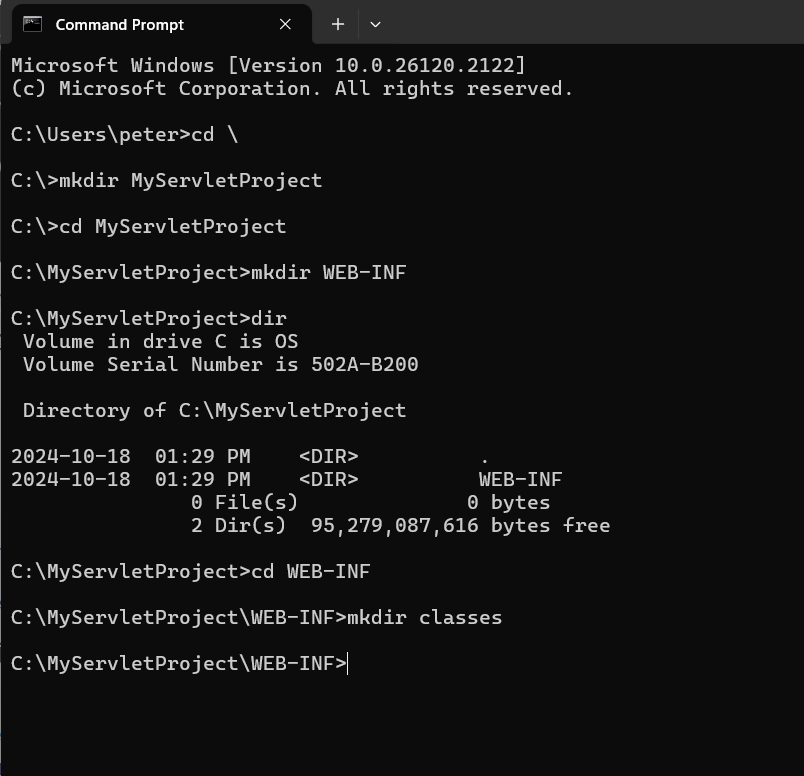Image resolution: width=804 pixels, height=776 pixels.
Task: Close the Command Prompt tab
Action: pos(285,24)
